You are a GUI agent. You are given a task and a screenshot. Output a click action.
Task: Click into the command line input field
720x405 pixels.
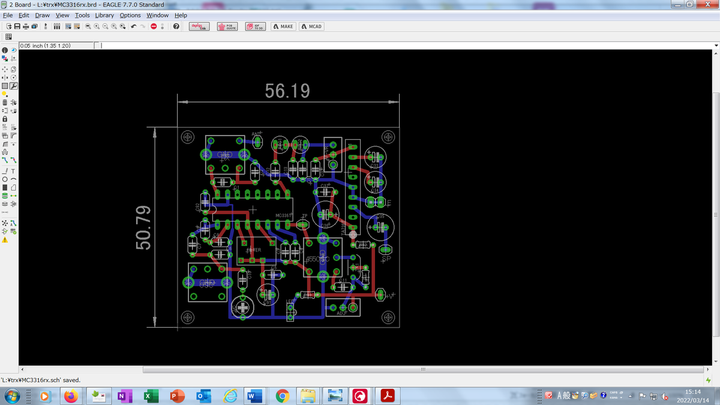(406, 45)
